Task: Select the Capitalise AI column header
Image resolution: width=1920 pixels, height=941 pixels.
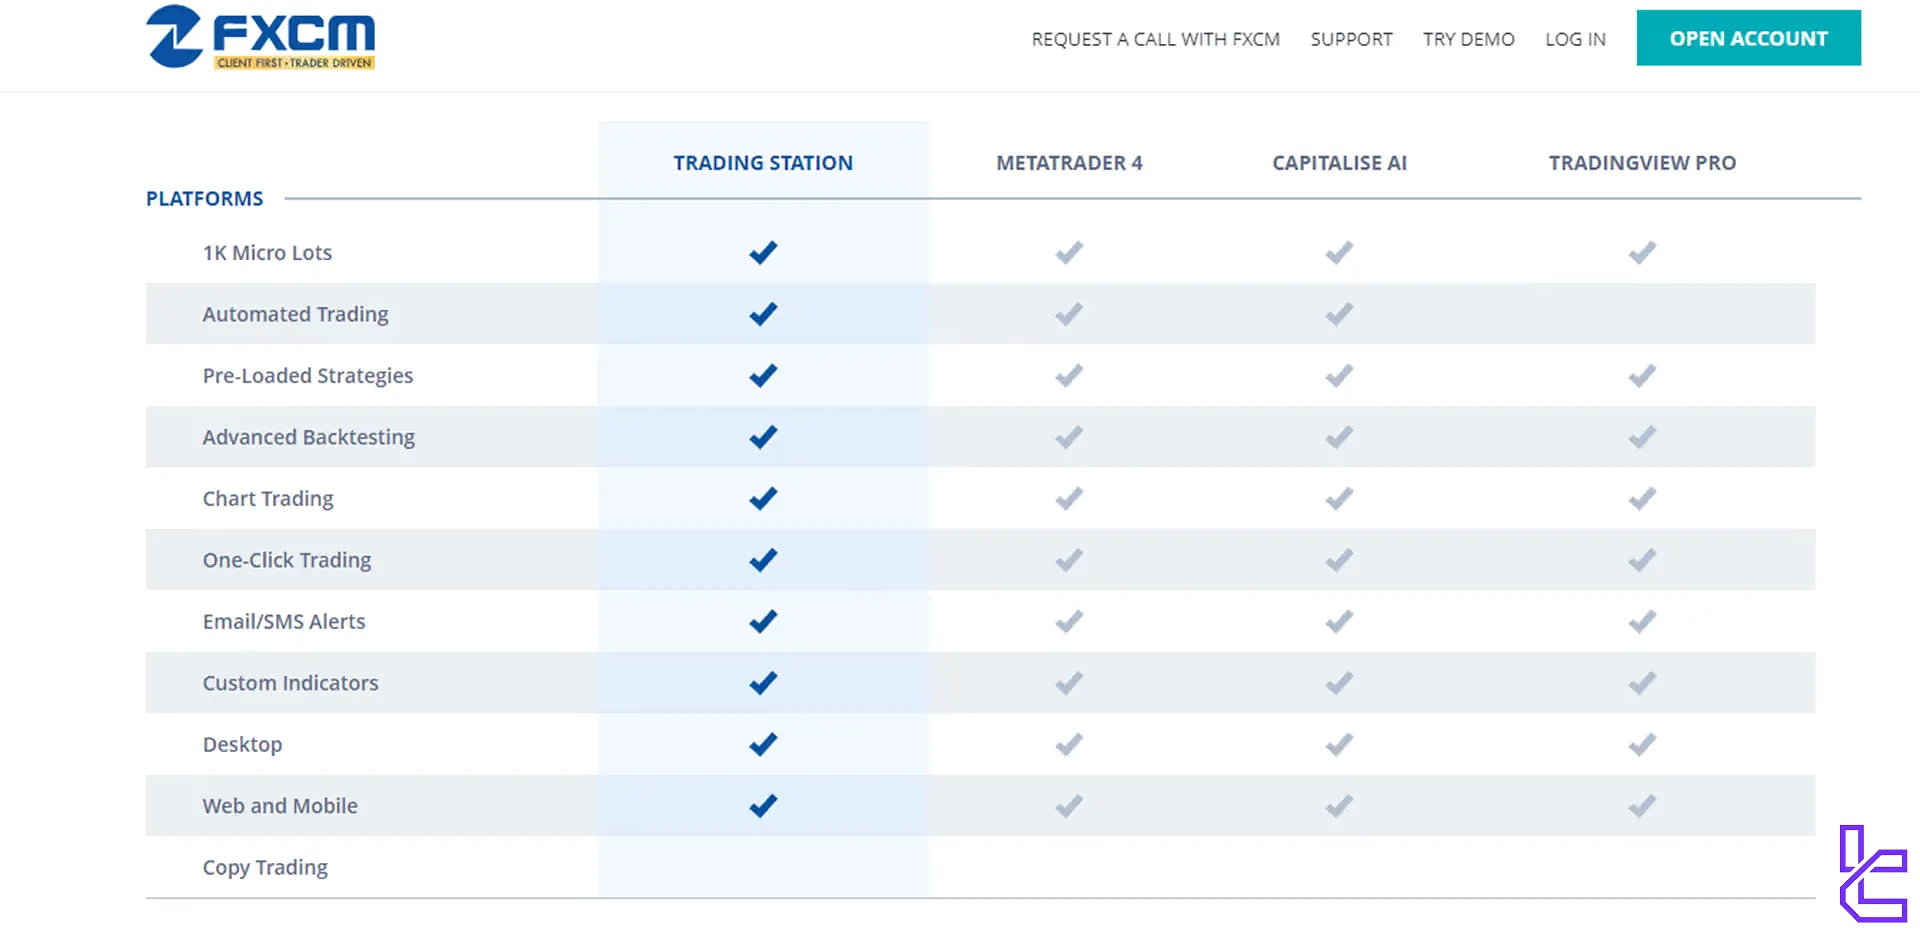Action: pos(1339,163)
